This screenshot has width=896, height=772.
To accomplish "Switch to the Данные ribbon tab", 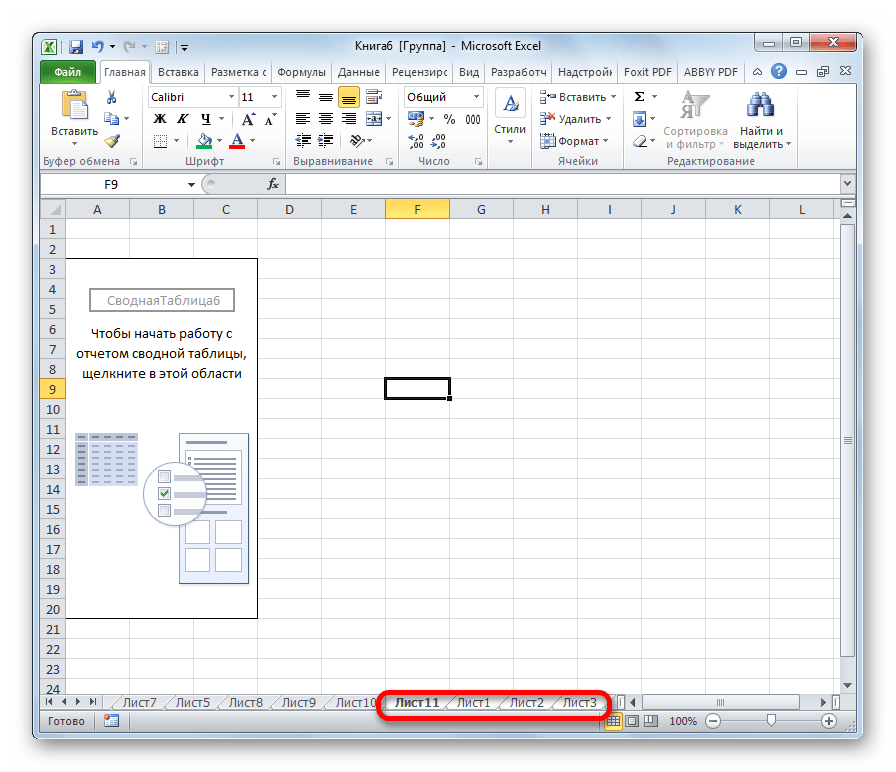I will point(358,72).
